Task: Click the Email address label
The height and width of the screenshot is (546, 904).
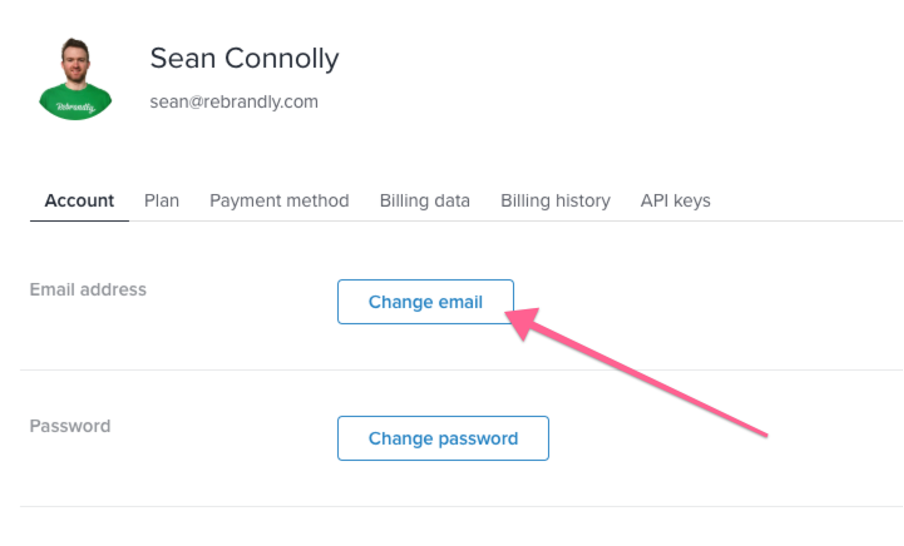Action: tap(88, 289)
